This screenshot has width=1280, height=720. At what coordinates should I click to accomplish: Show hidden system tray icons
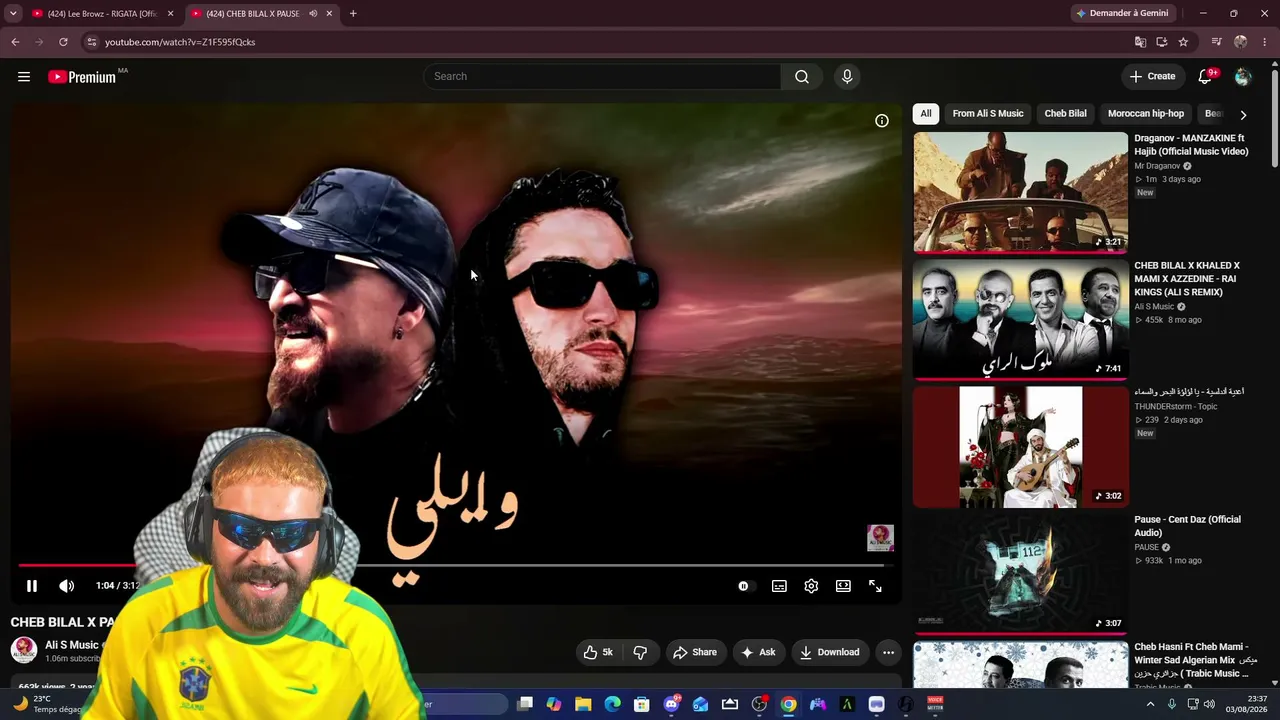tap(1150, 704)
